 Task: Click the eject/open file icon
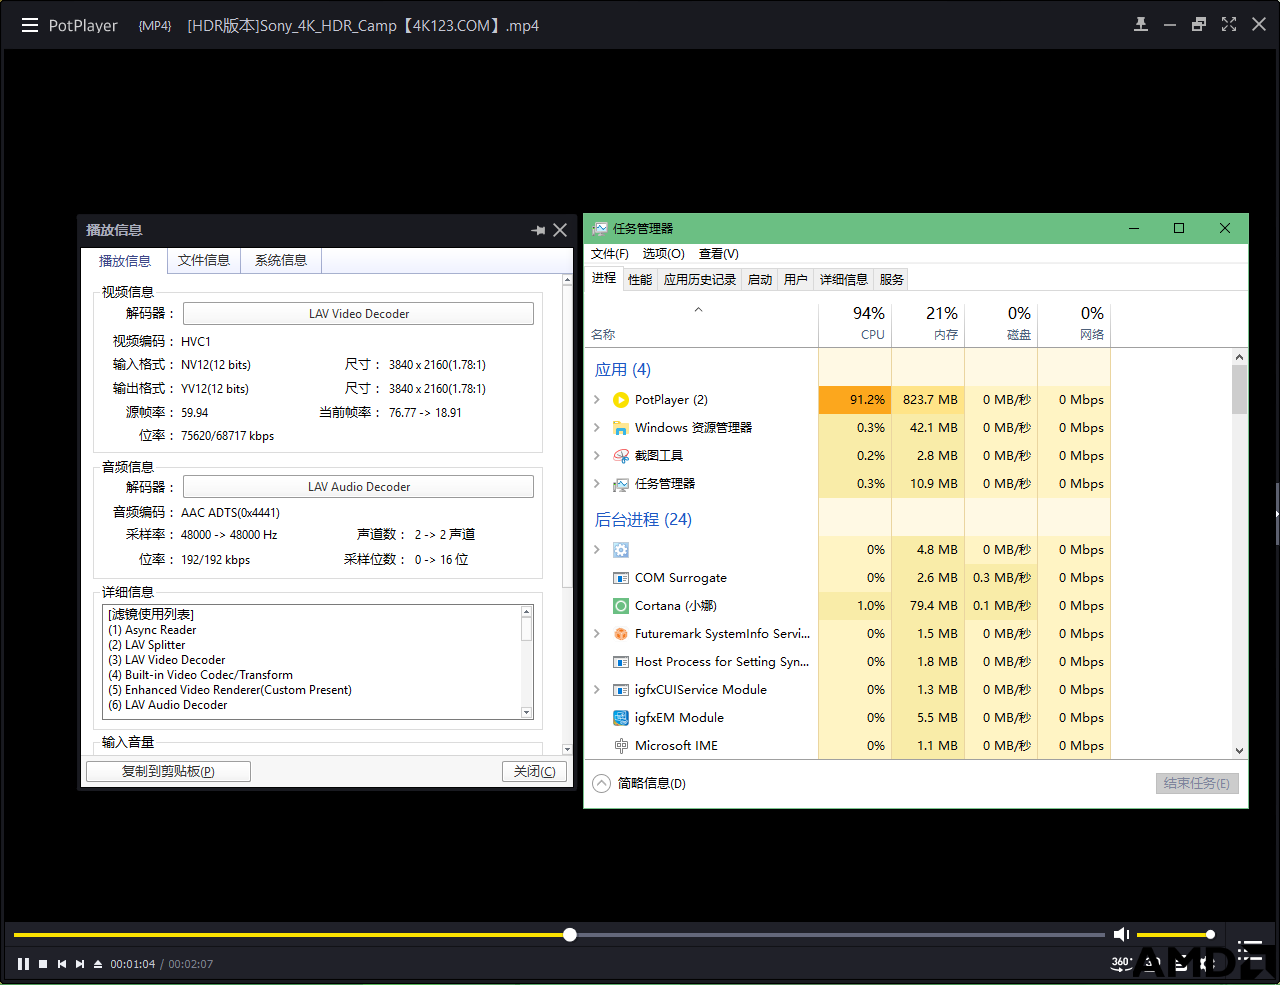[98, 964]
